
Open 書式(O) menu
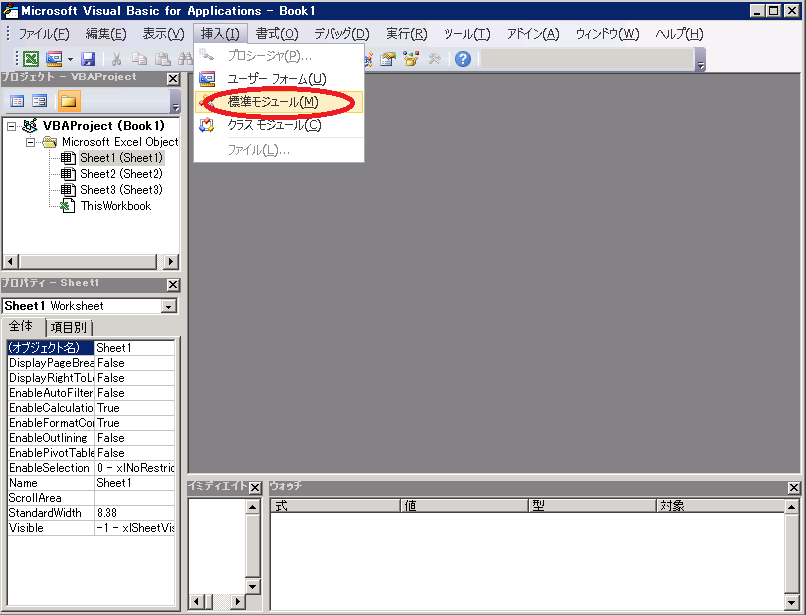pyautogui.click(x=277, y=34)
